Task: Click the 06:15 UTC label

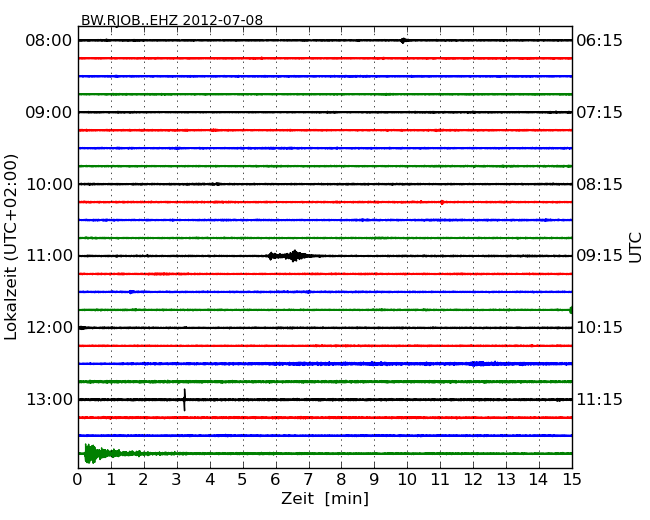Action: 599,41
